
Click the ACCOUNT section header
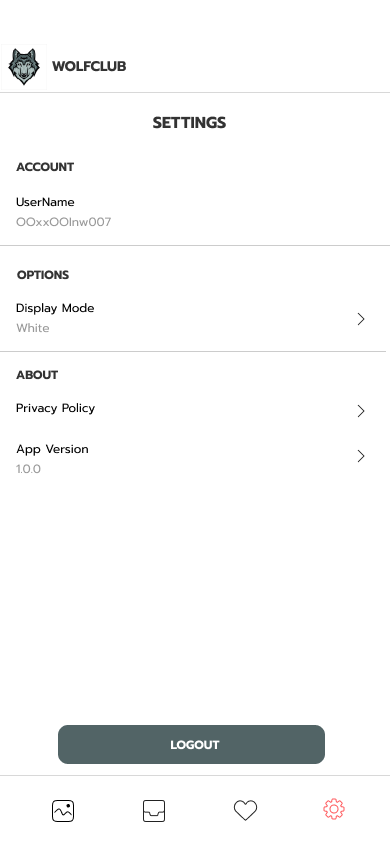(x=45, y=167)
